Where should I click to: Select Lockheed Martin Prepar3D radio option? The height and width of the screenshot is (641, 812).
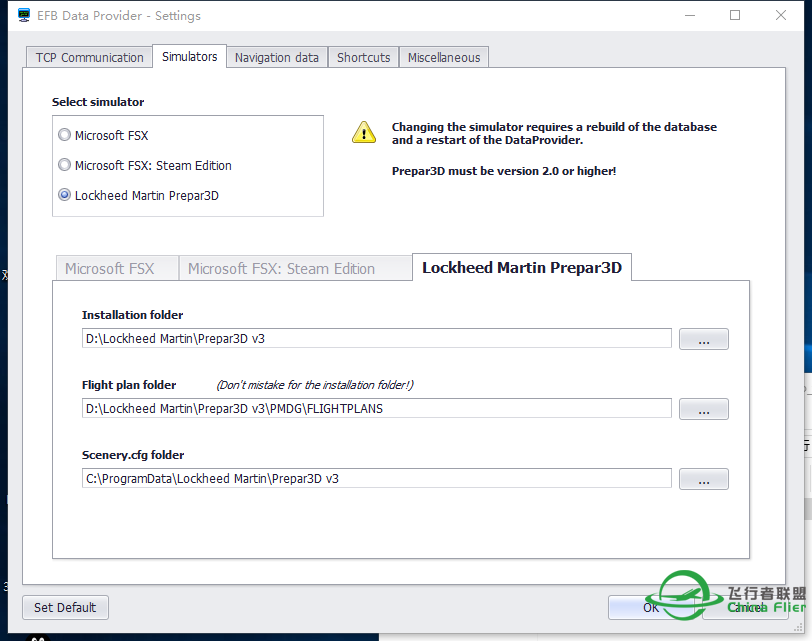(64, 195)
